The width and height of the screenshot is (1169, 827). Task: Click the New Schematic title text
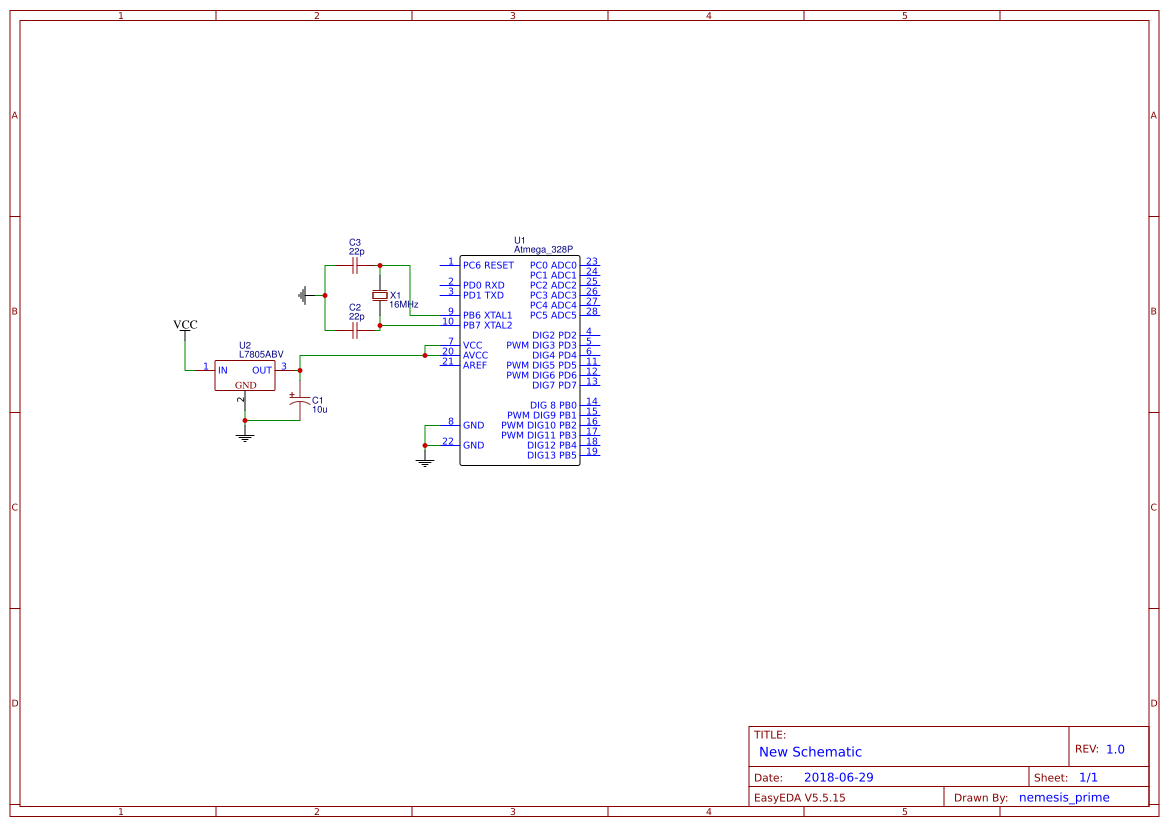(x=810, y=752)
